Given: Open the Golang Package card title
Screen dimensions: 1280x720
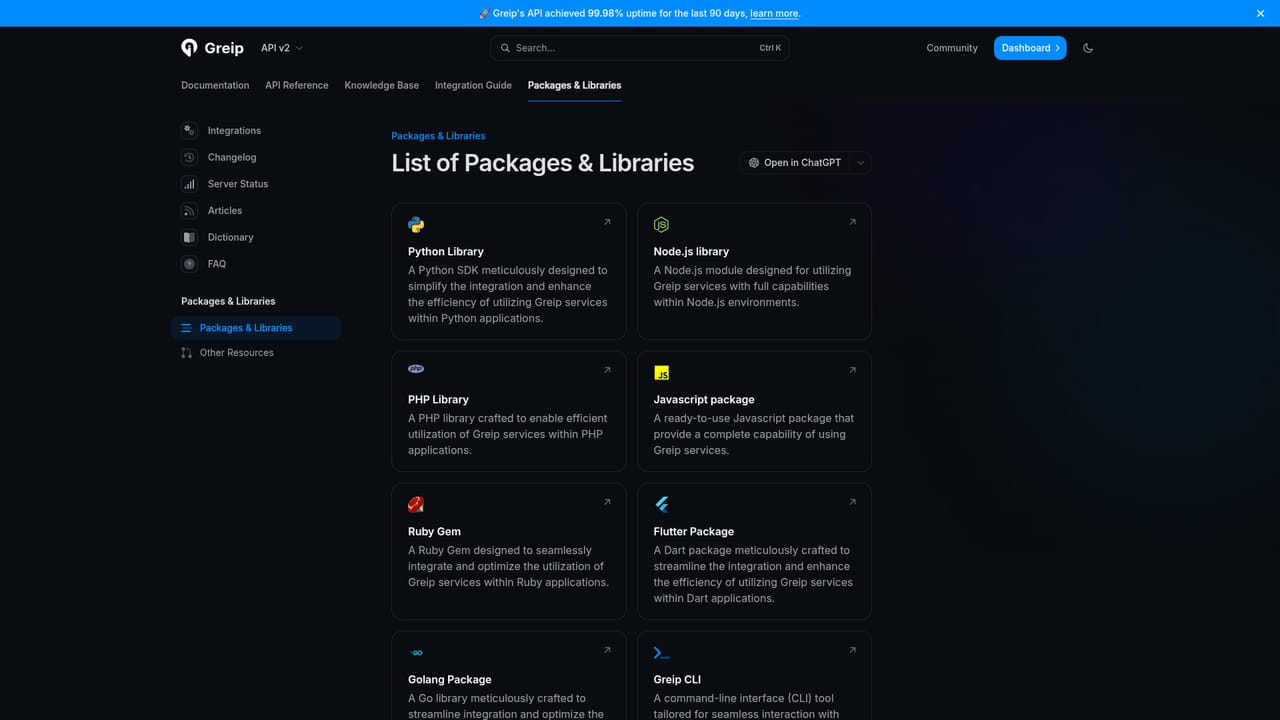Looking at the screenshot, I should pos(450,680).
